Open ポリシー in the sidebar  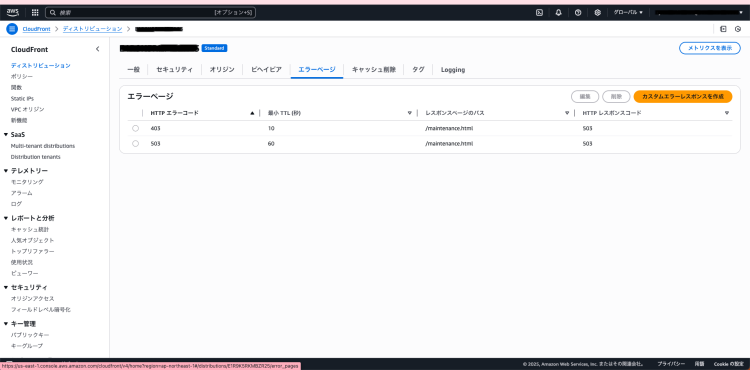pyautogui.click(x=22, y=76)
